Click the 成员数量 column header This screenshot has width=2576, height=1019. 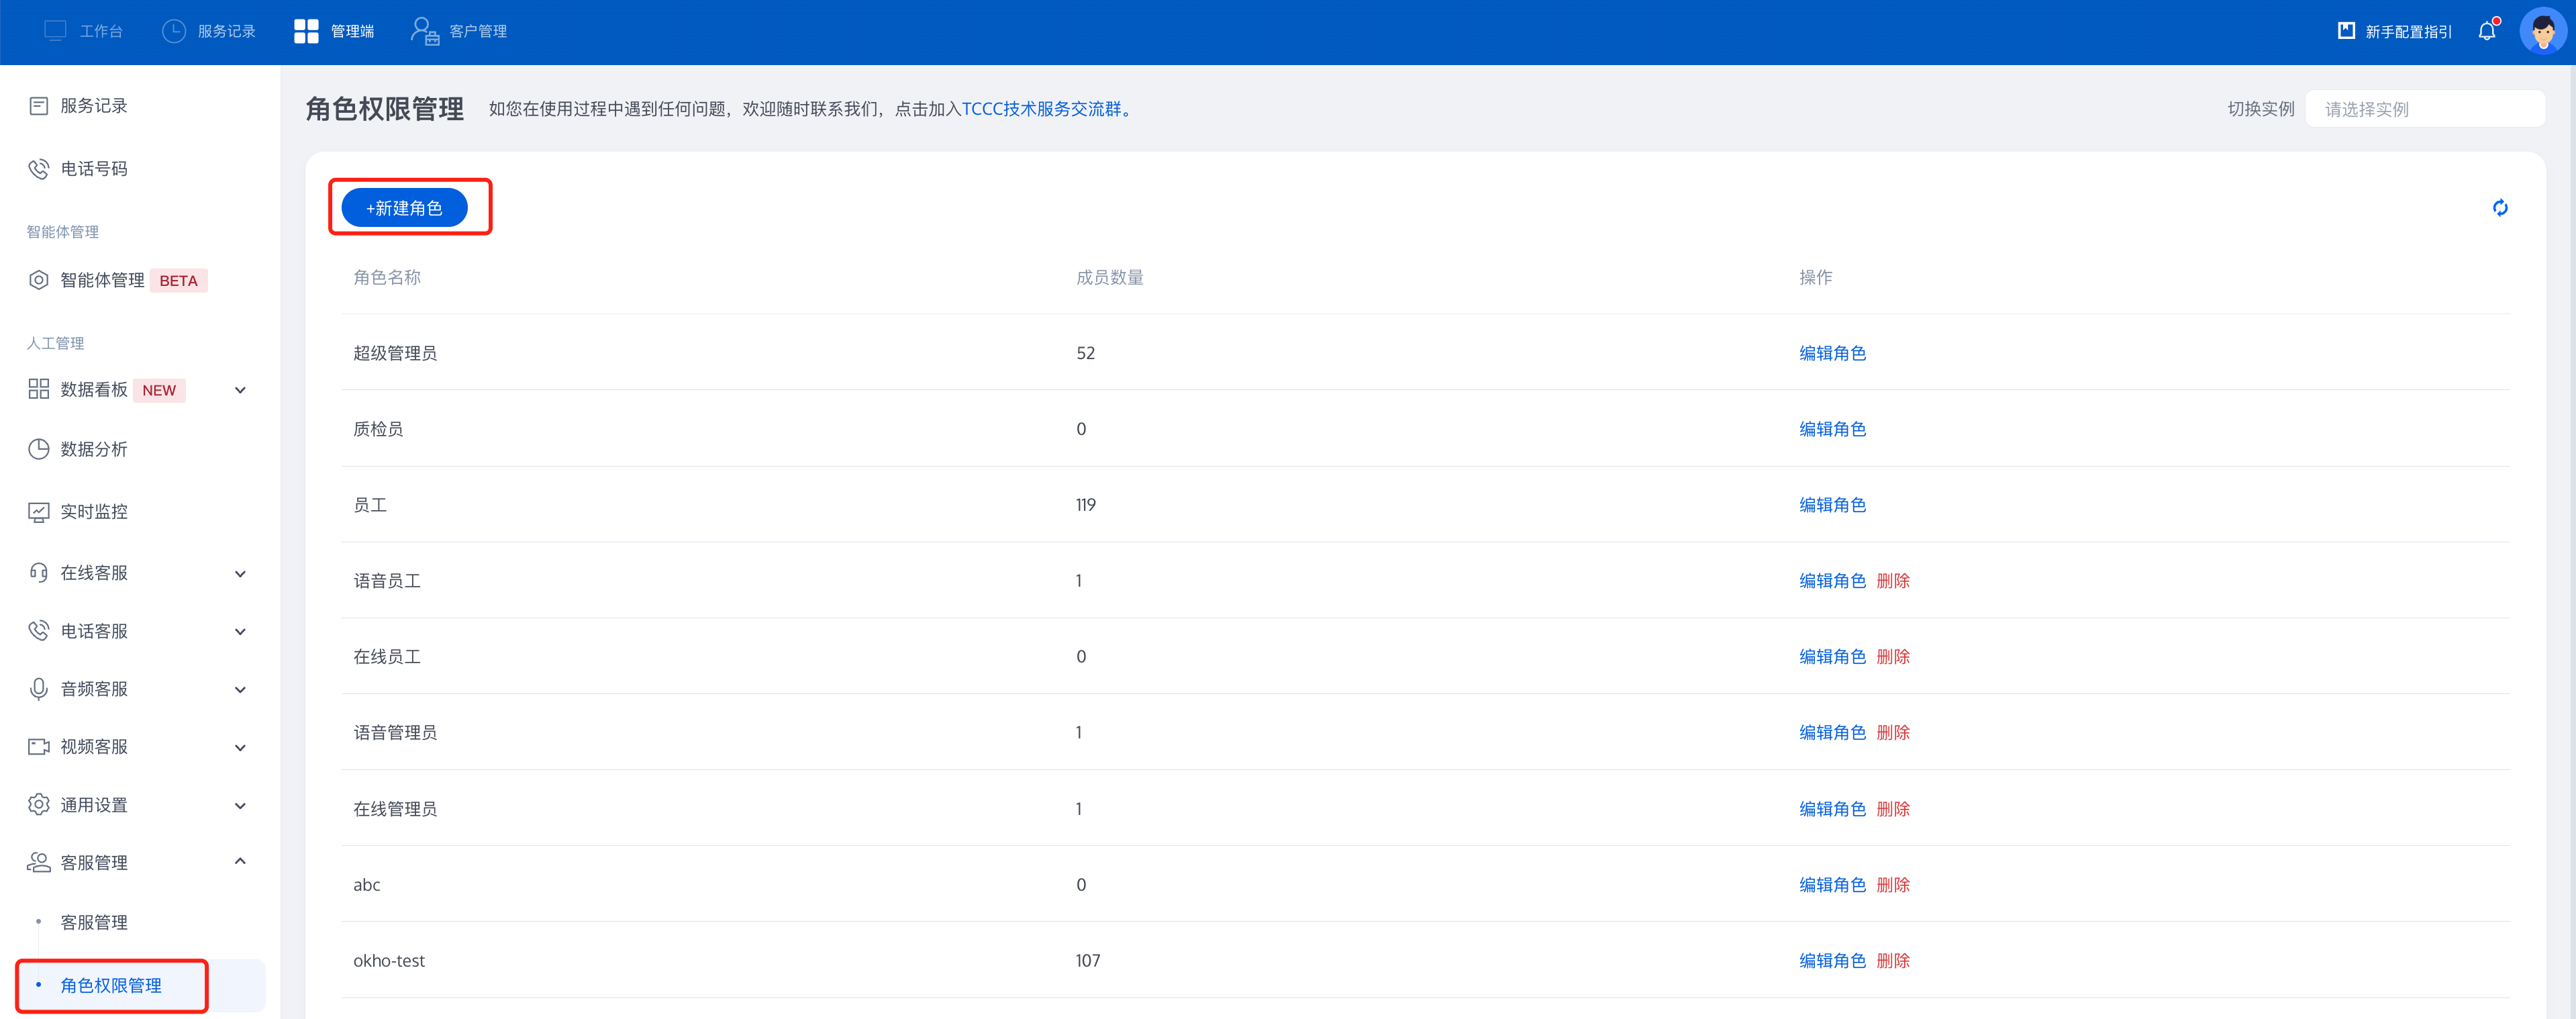(1109, 277)
